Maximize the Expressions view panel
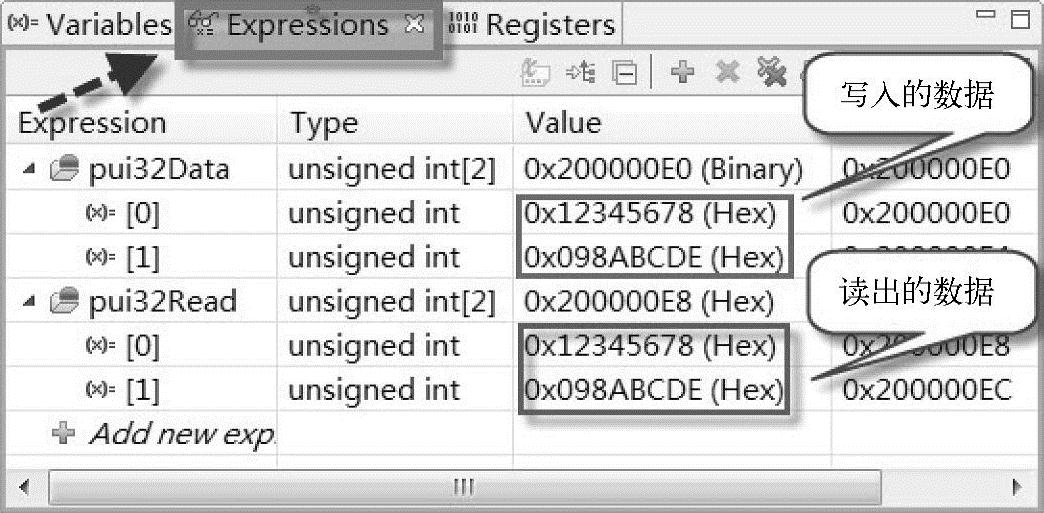This screenshot has width=1044, height=513. point(1019,19)
